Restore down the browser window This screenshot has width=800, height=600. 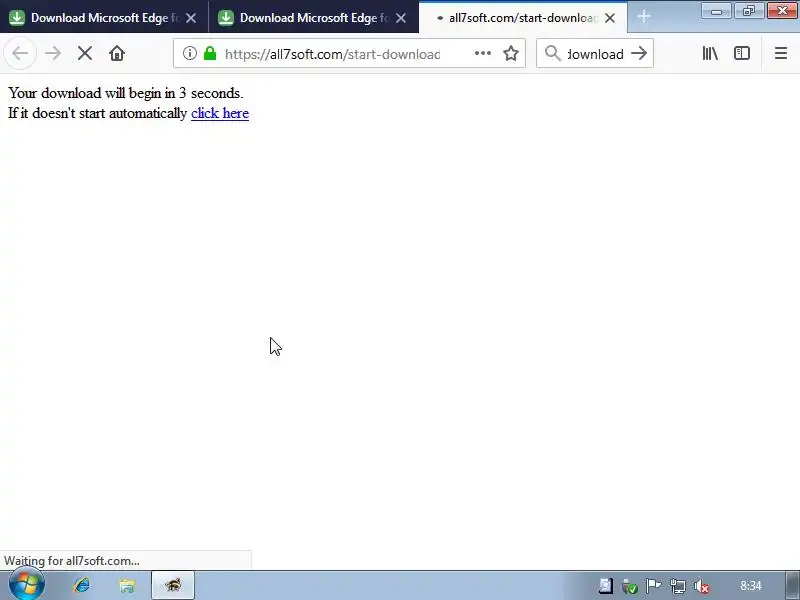pyautogui.click(x=748, y=10)
